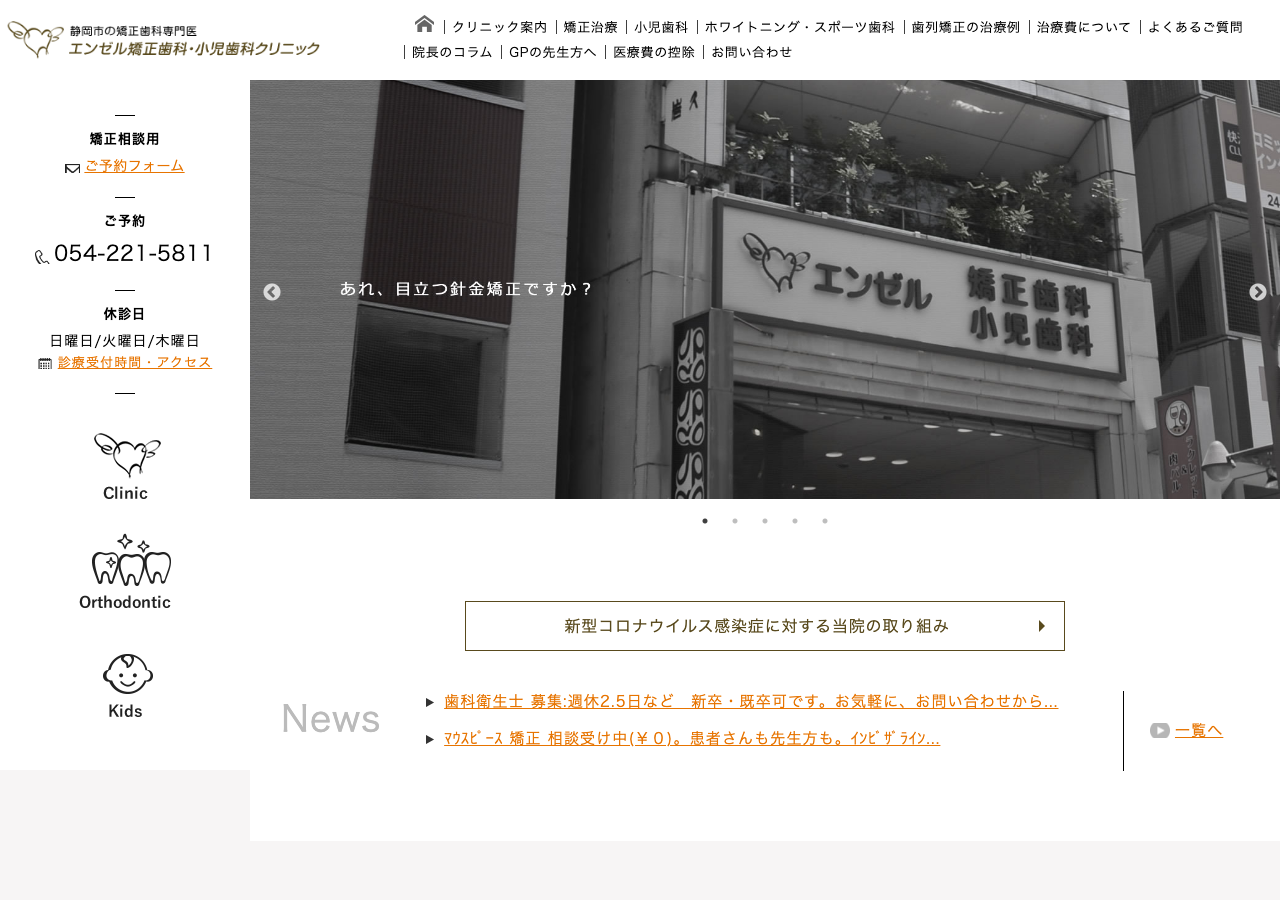The height and width of the screenshot is (900, 1280).
Task: Open the Orthodontic teeth icon
Action: click(x=125, y=572)
